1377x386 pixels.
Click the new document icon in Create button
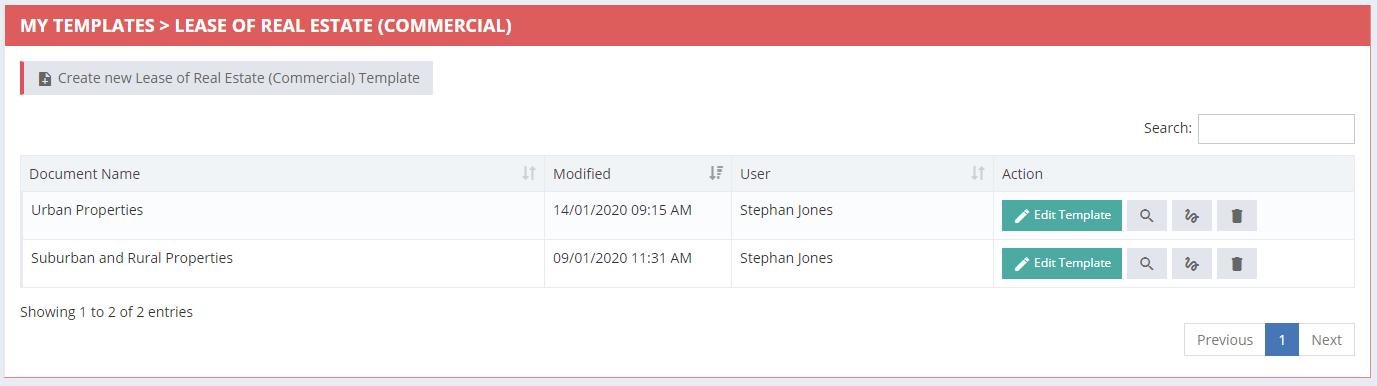pyautogui.click(x=45, y=79)
